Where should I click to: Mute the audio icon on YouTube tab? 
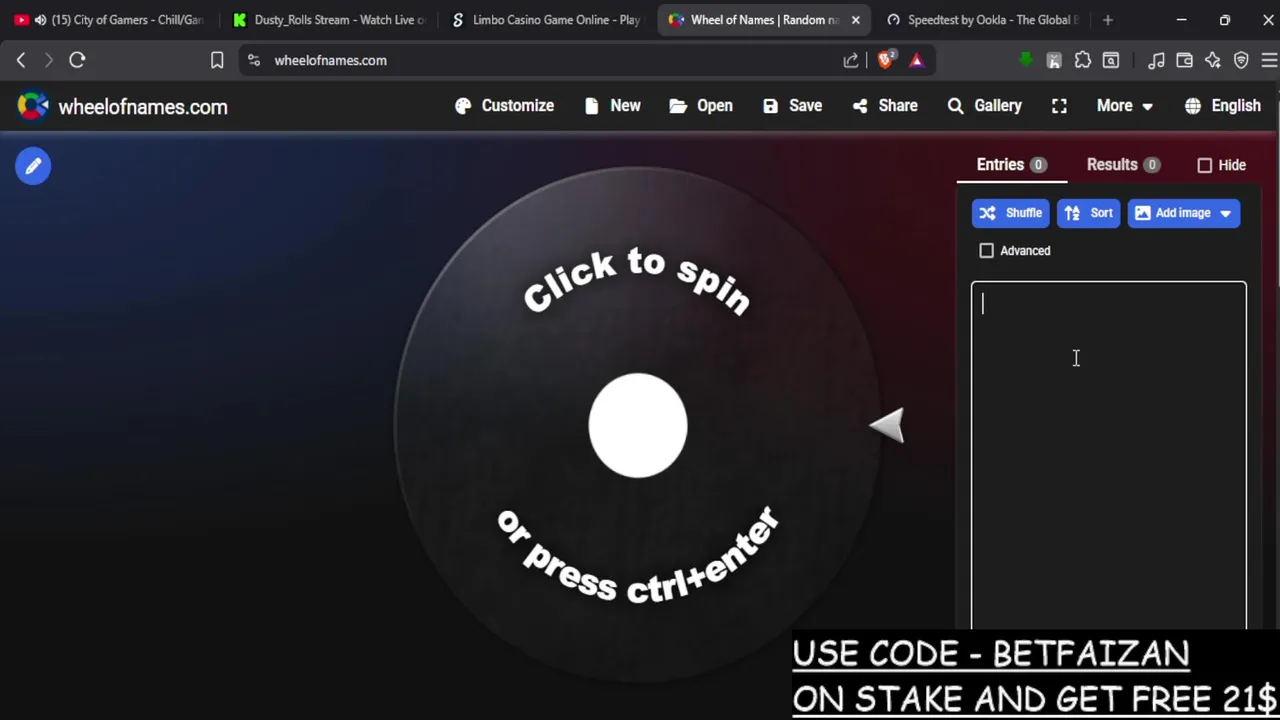coord(40,20)
